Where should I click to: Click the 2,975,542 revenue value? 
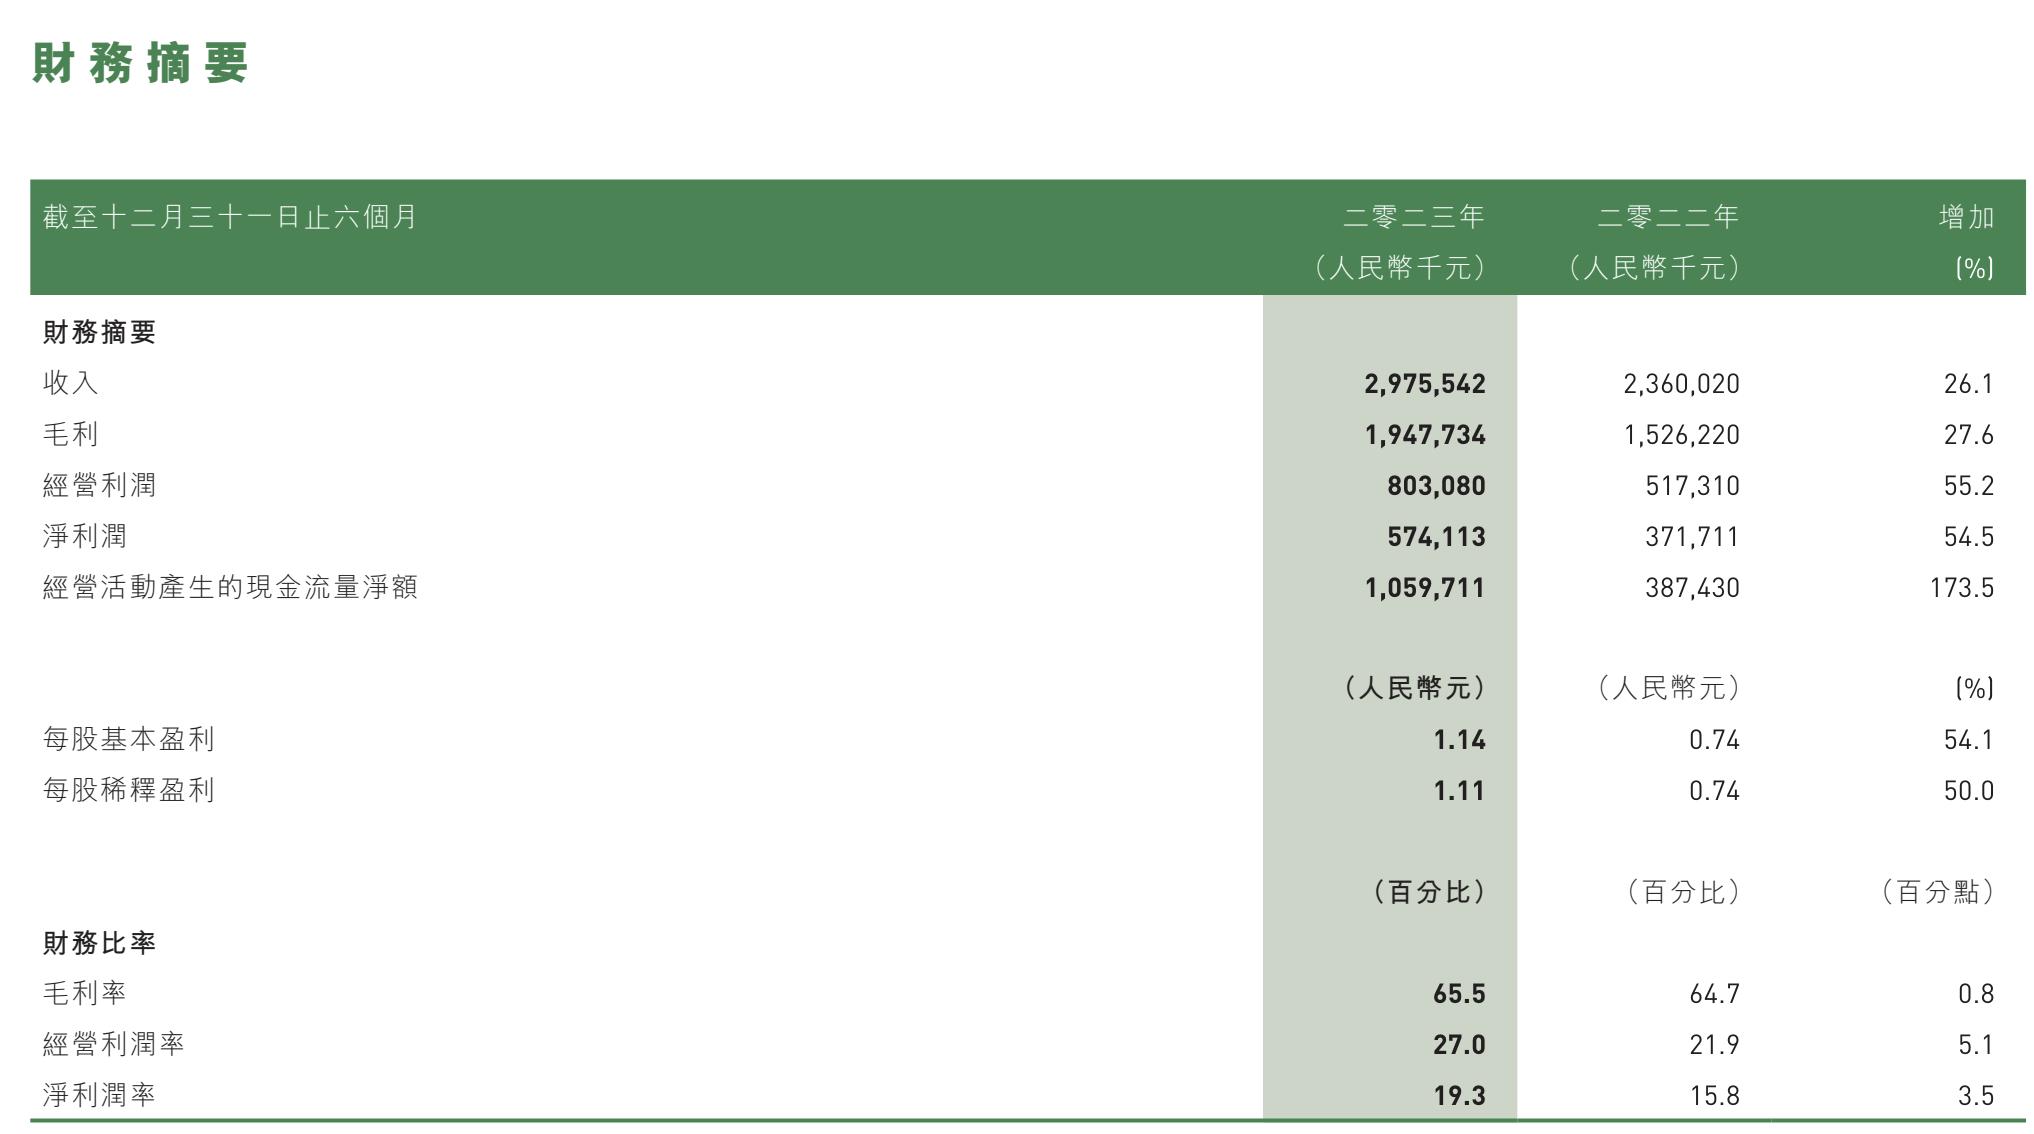1424,384
